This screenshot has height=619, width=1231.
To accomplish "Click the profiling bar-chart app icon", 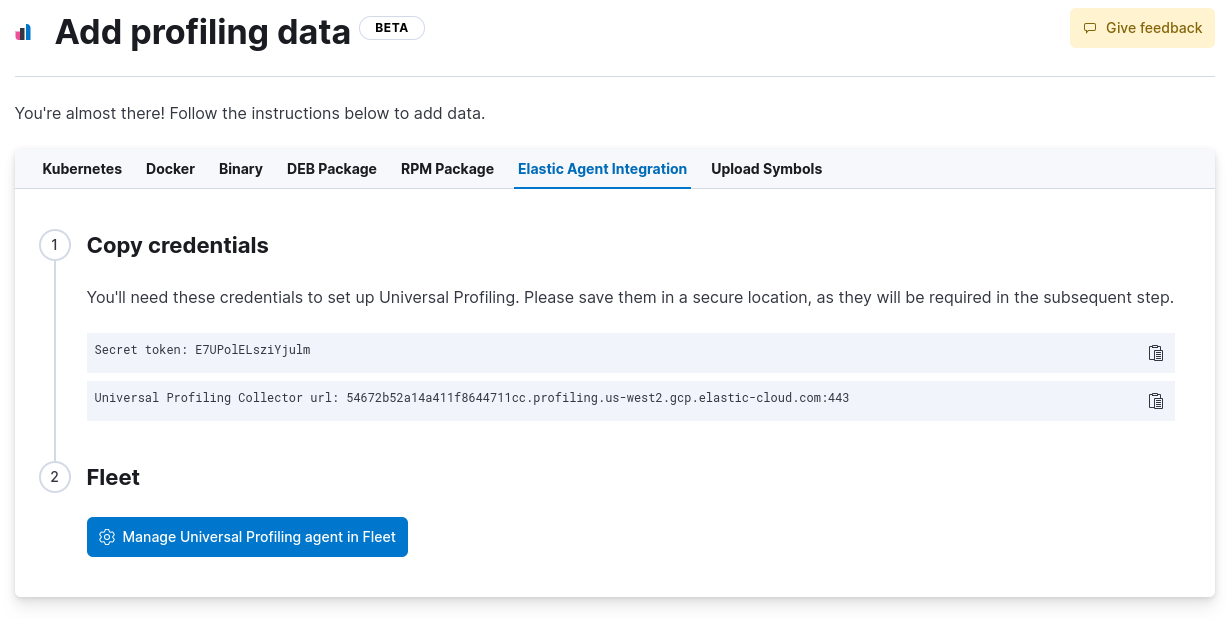I will [x=24, y=31].
